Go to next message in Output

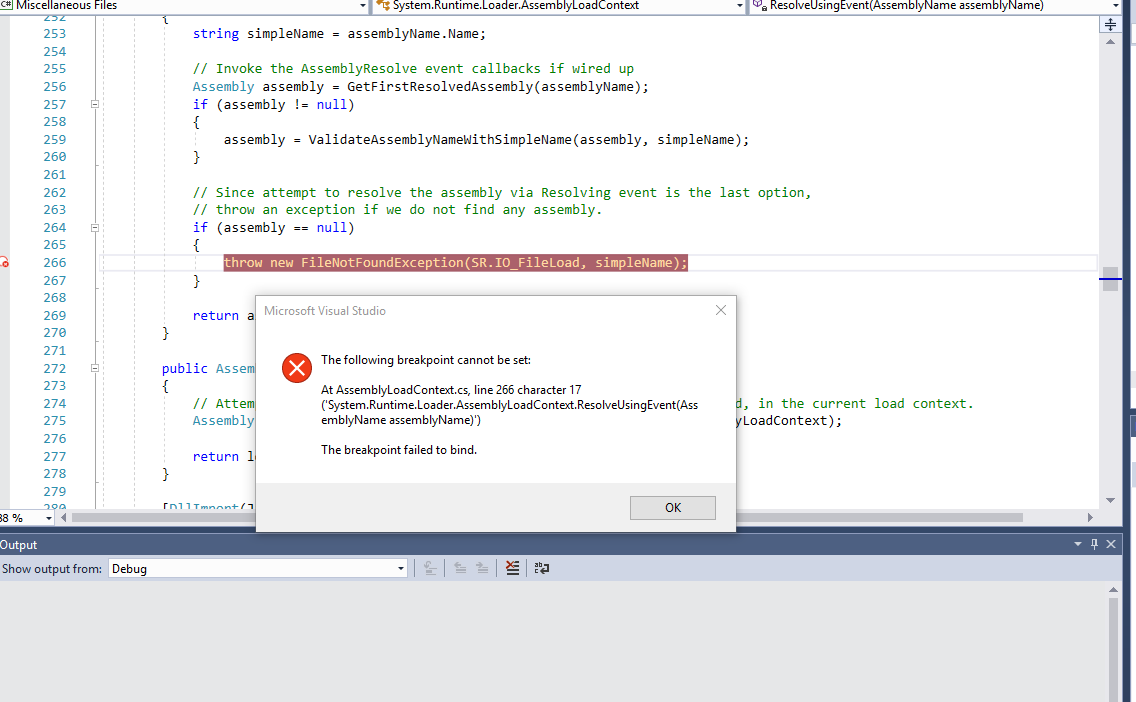(x=482, y=569)
